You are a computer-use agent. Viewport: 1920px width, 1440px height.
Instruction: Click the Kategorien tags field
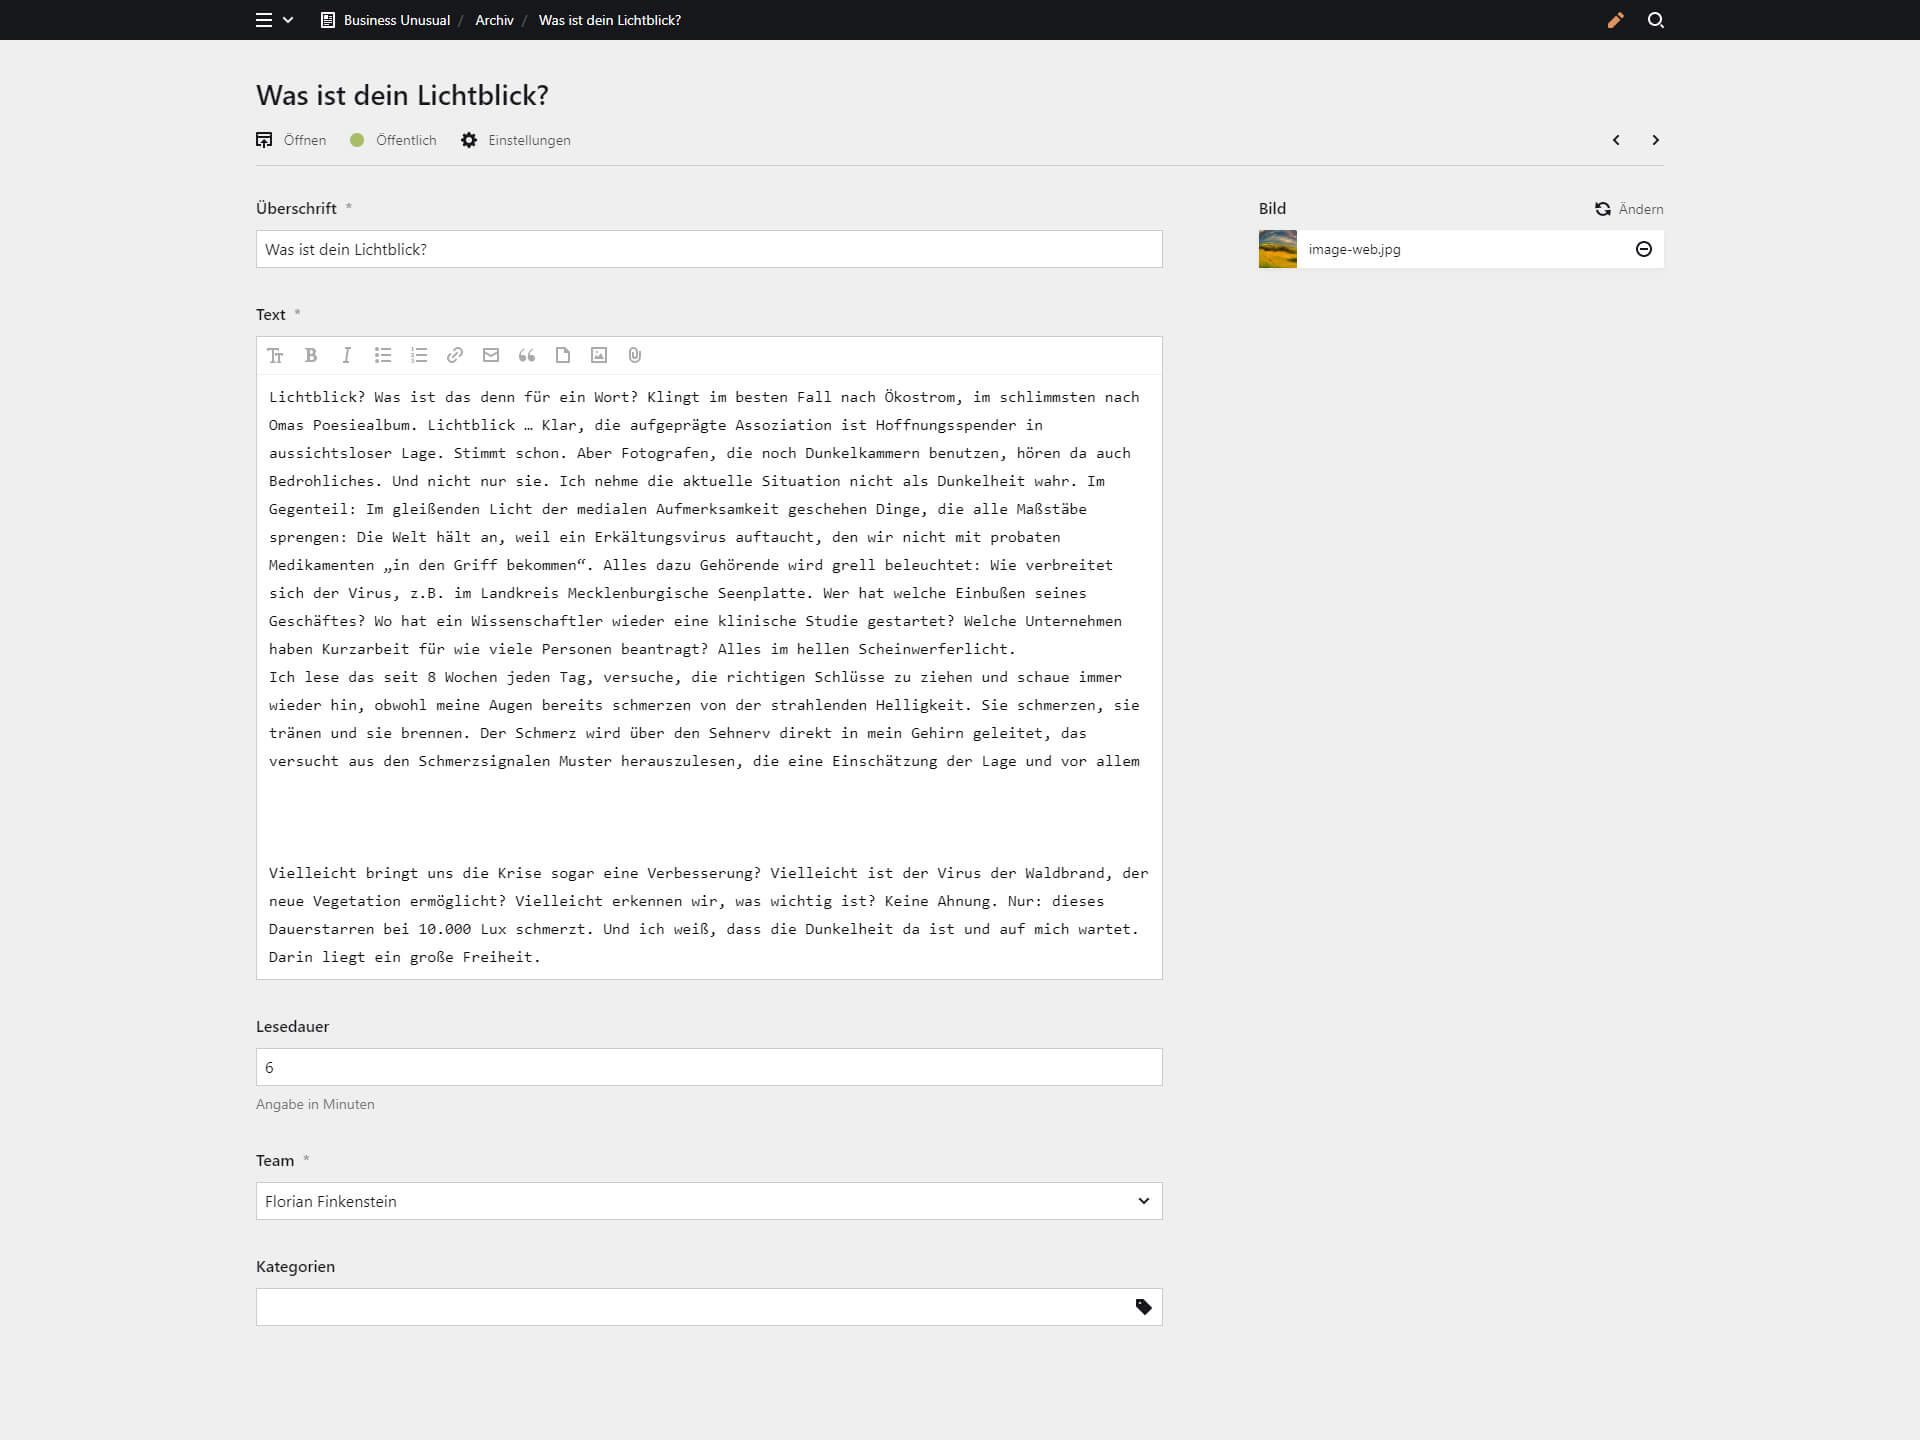click(x=709, y=1307)
